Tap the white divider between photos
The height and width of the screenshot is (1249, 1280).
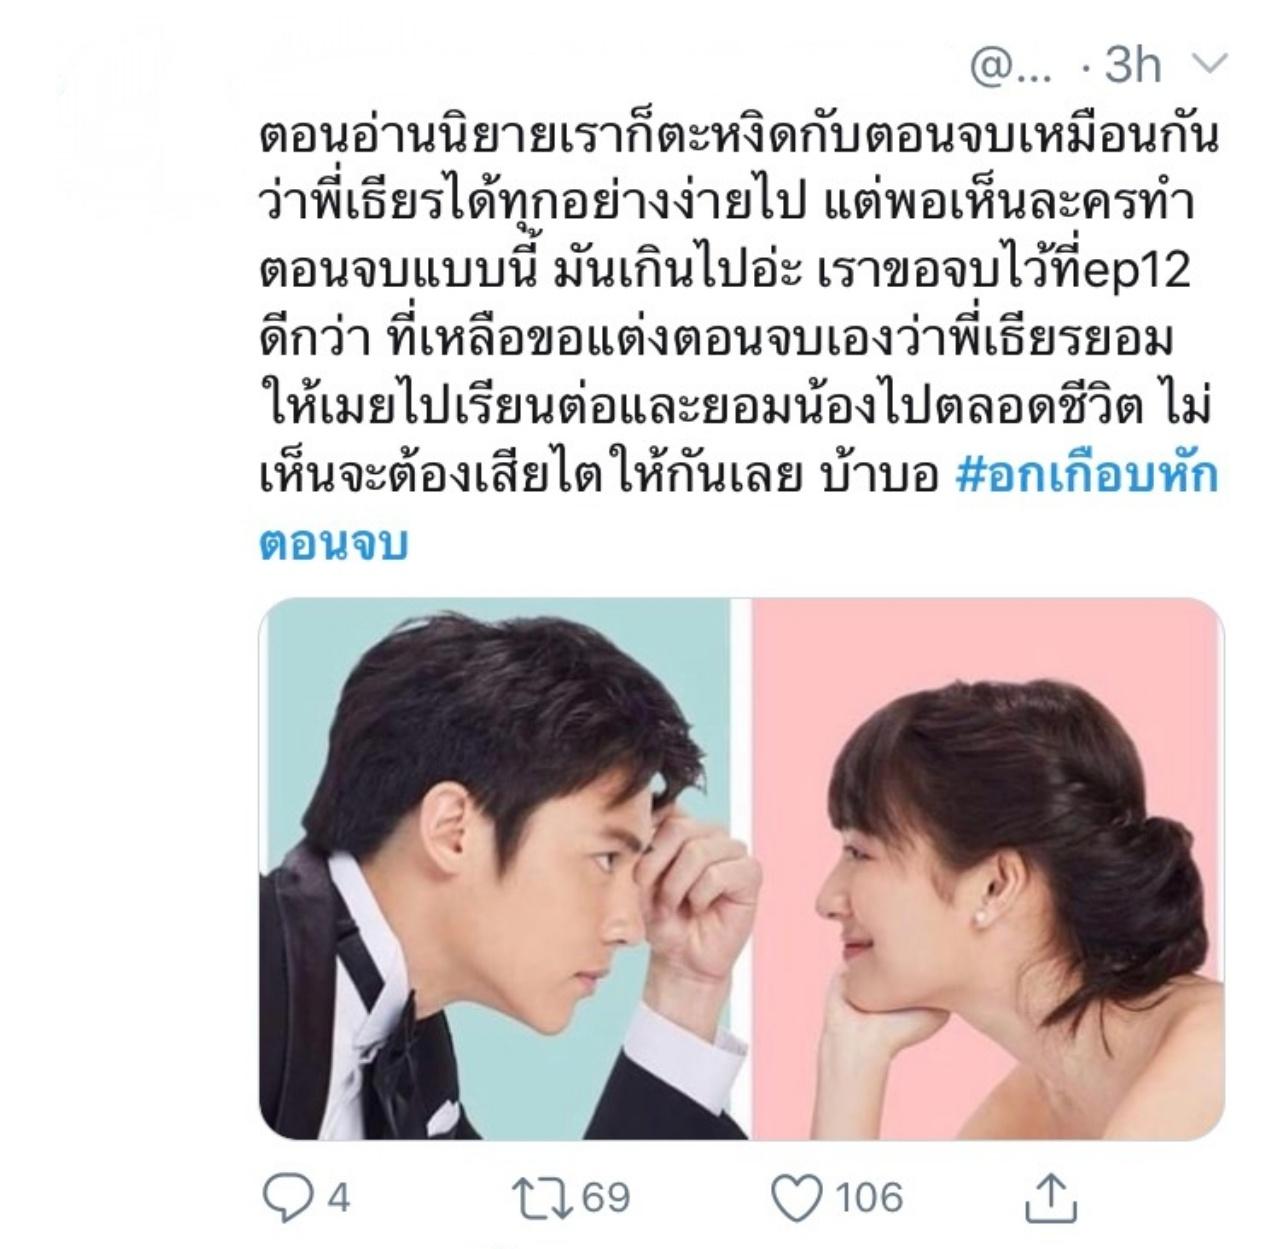[742, 868]
